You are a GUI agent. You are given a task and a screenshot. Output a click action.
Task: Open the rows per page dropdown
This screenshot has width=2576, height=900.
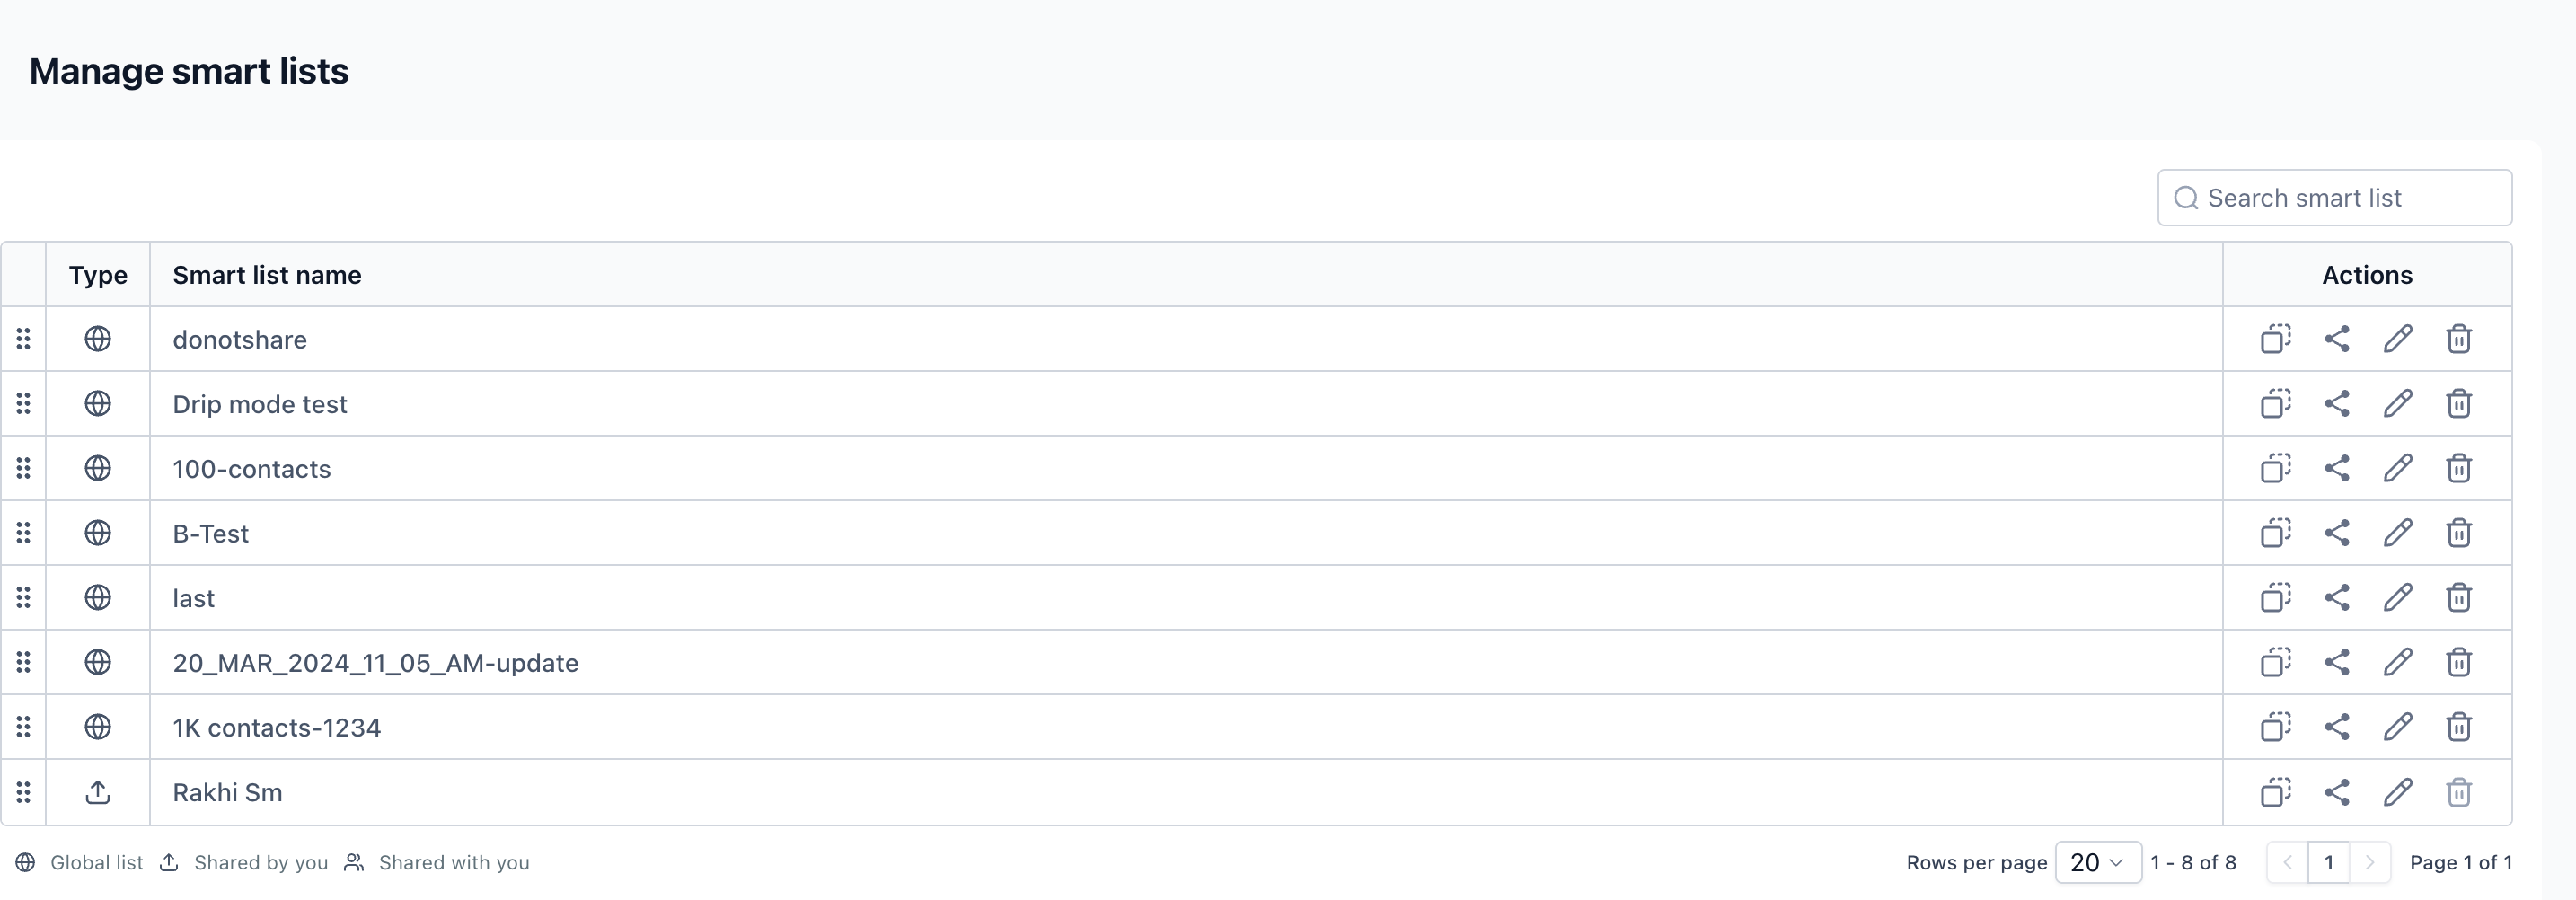click(2097, 862)
